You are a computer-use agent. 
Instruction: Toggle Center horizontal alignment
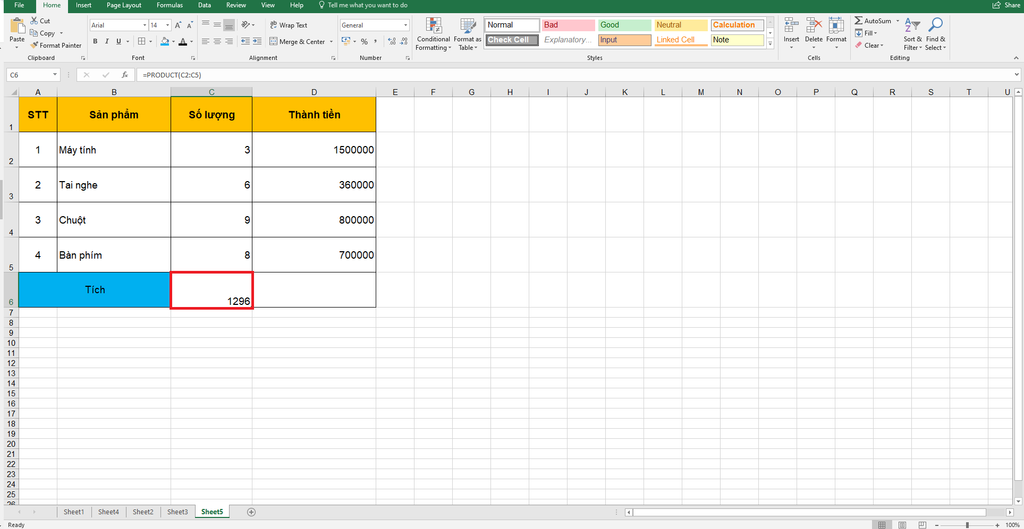tap(217, 41)
